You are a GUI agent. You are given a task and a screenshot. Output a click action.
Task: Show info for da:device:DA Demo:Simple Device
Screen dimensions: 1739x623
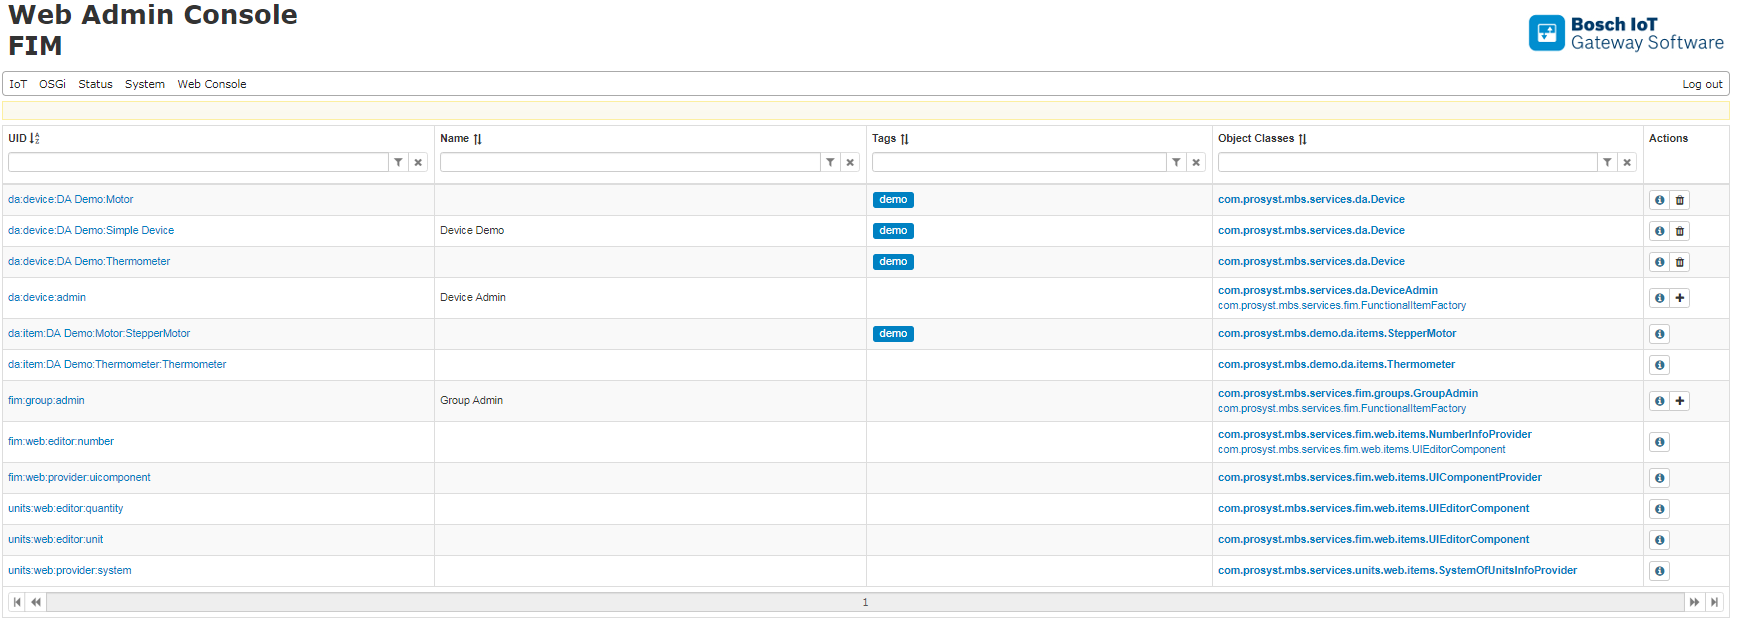pyautogui.click(x=1659, y=231)
